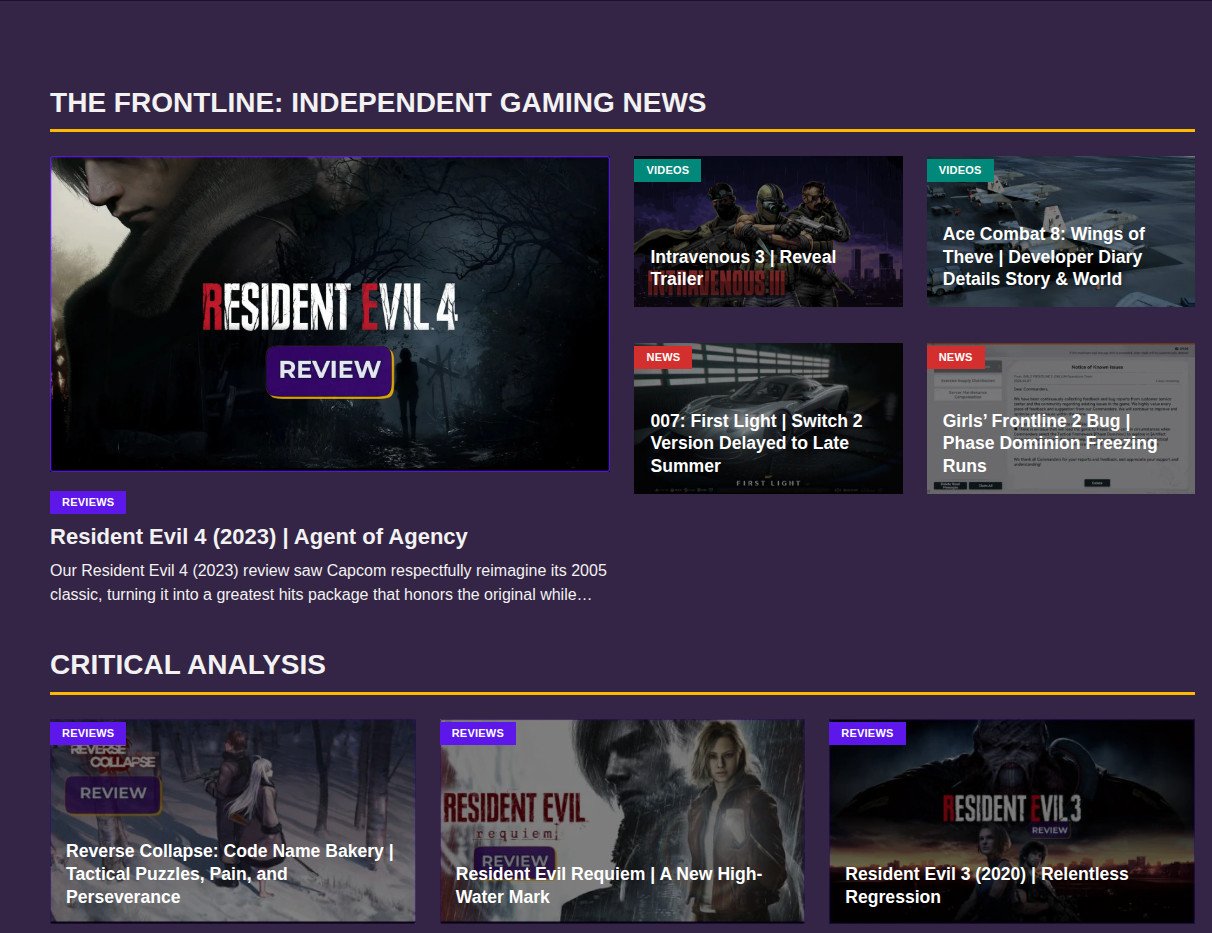Click the REVIEW button on the featured image
This screenshot has width=1212, height=933.
click(x=328, y=371)
